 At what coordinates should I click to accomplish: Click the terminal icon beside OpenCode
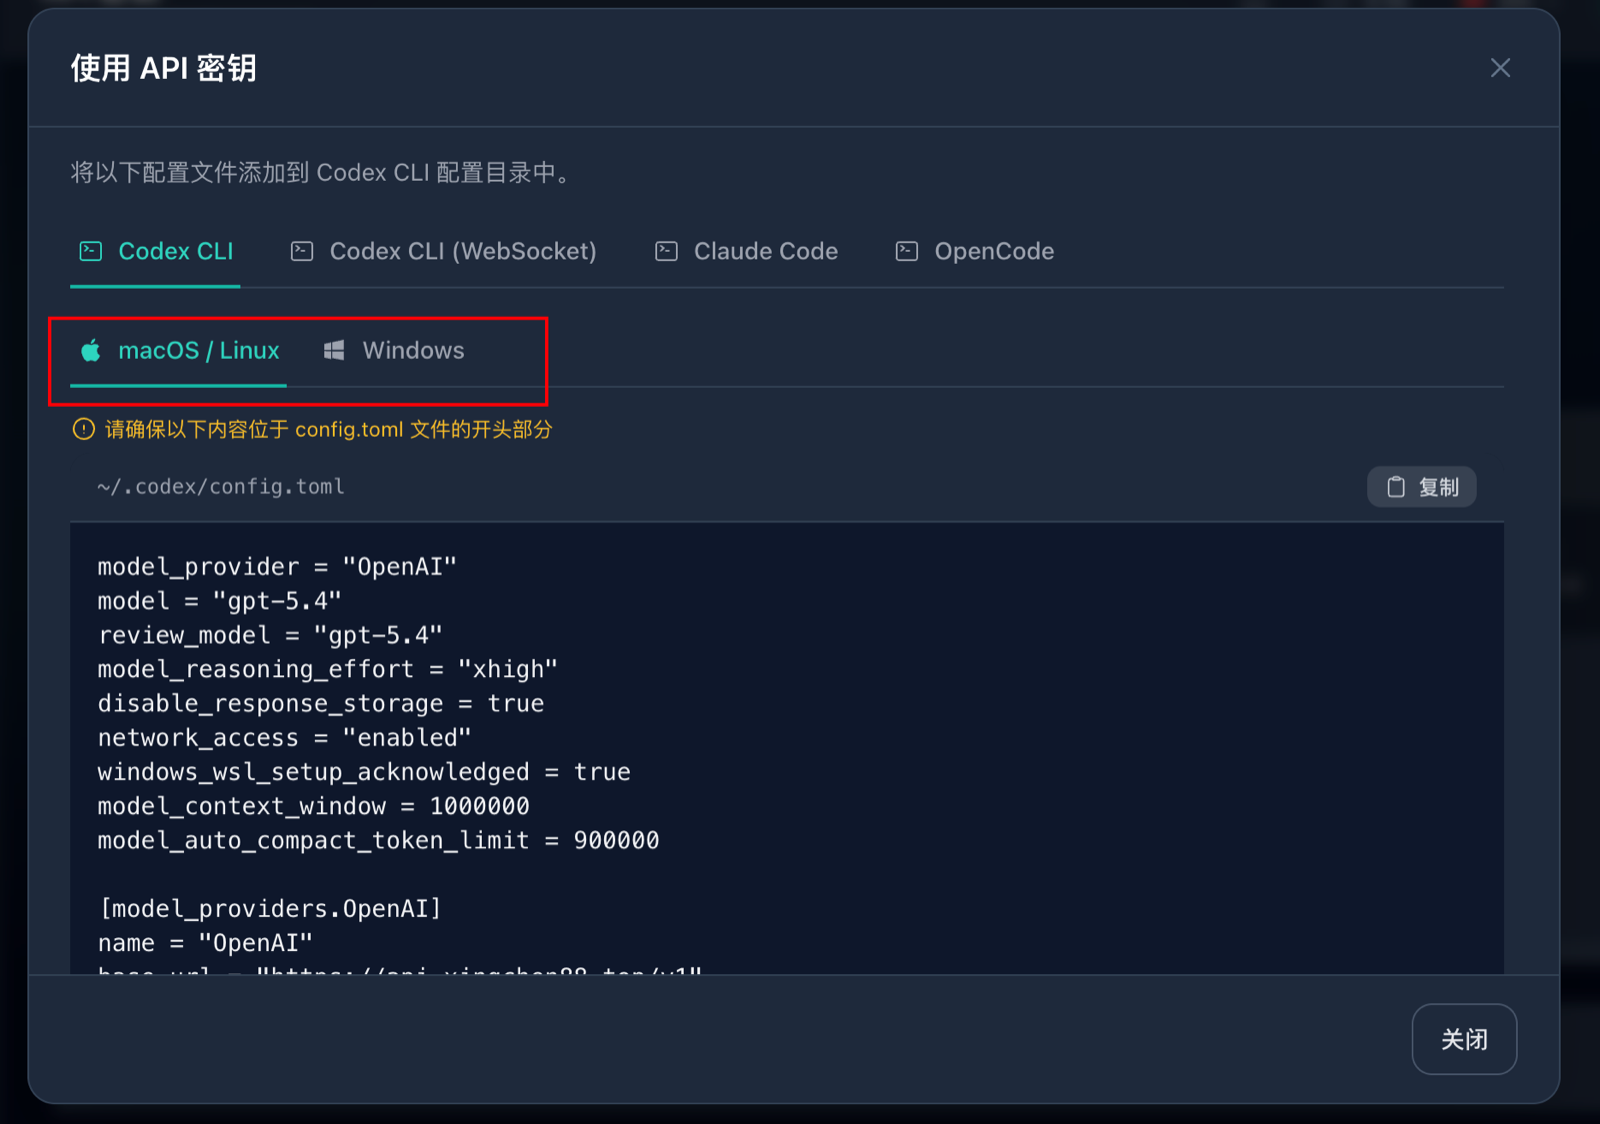[907, 251]
